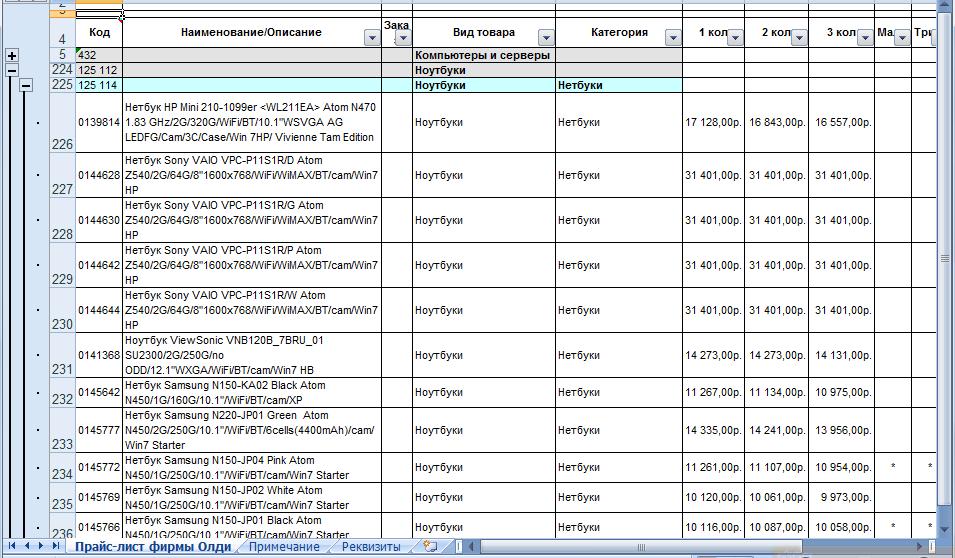Select Нетбук HP Mini 210-1099er description cell

[252, 122]
